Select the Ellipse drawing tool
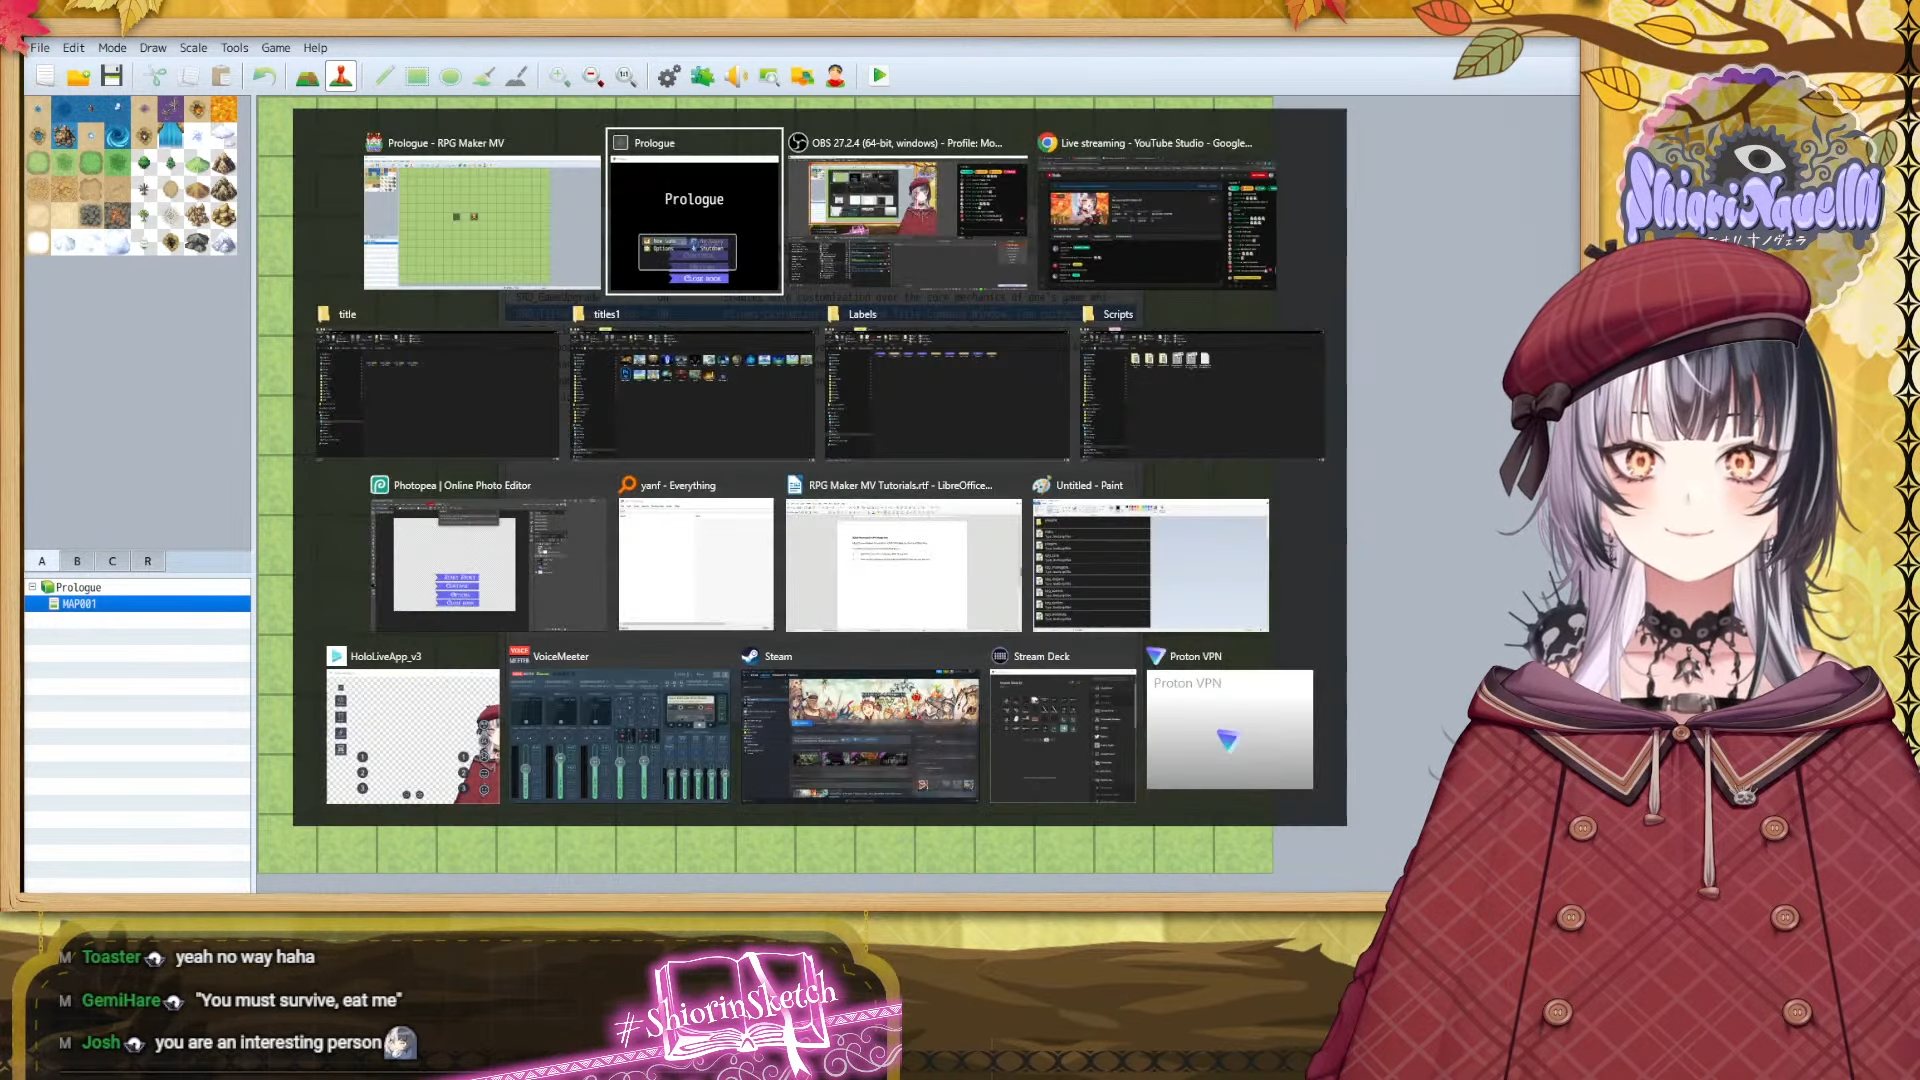The image size is (1920, 1080). (x=450, y=76)
